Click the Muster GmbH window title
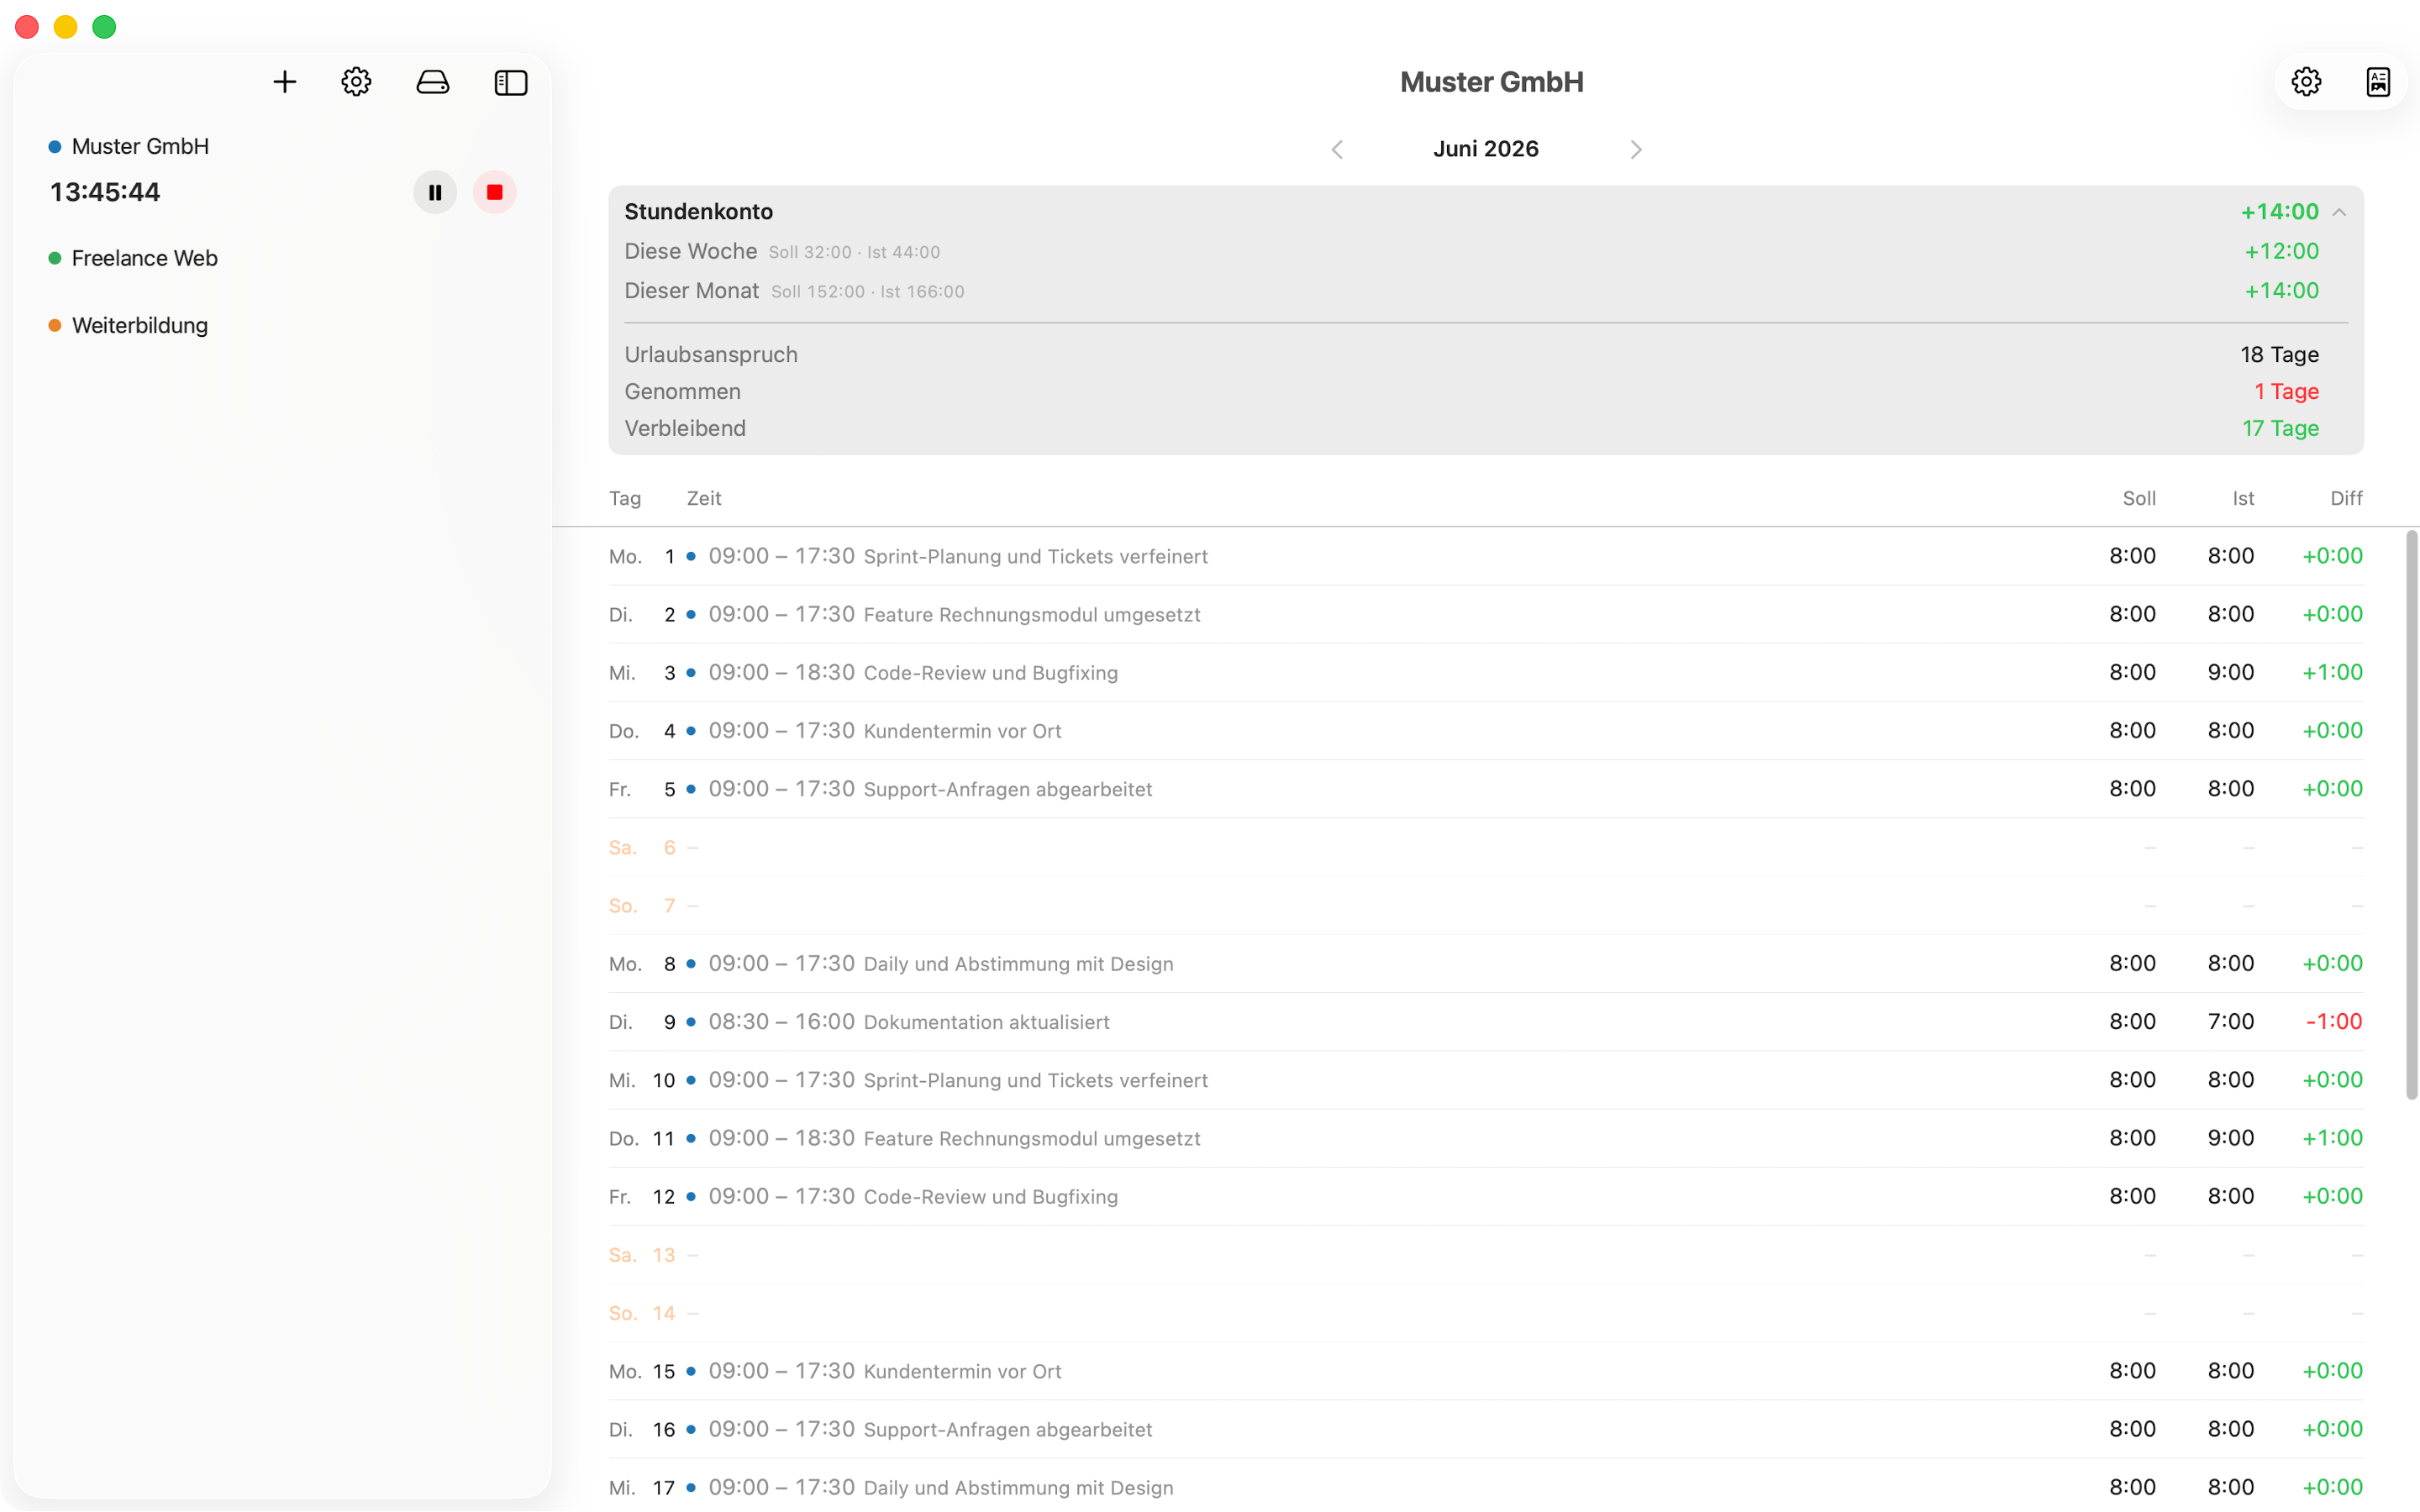Image resolution: width=2420 pixels, height=1512 pixels. pyautogui.click(x=1491, y=82)
